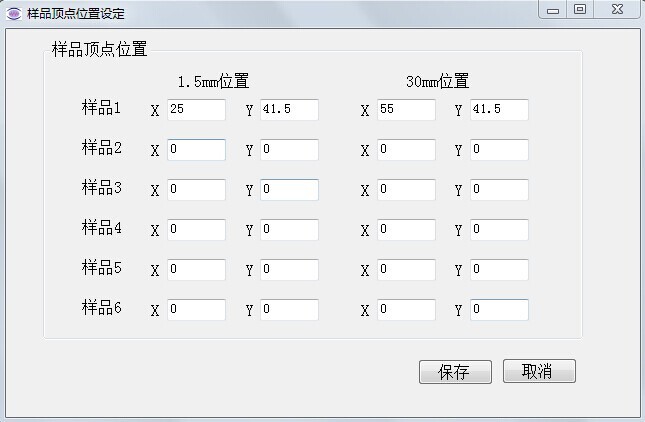Select 样品2 X field under 1.5mm位置
The image size is (645, 422).
pyautogui.click(x=196, y=150)
